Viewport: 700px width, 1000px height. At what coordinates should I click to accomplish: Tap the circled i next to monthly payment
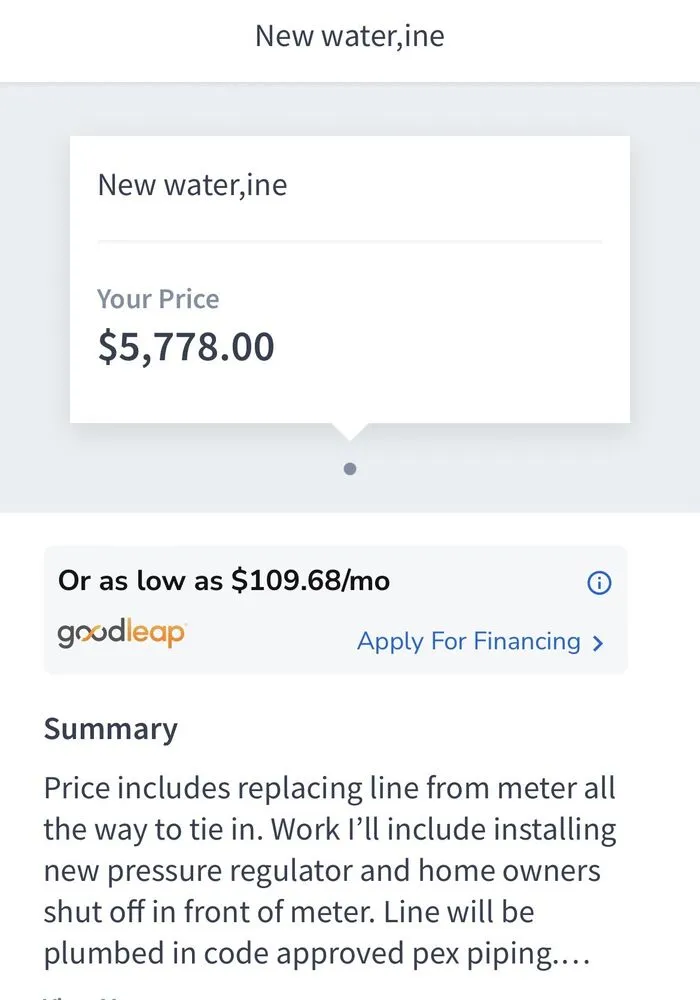tap(598, 582)
